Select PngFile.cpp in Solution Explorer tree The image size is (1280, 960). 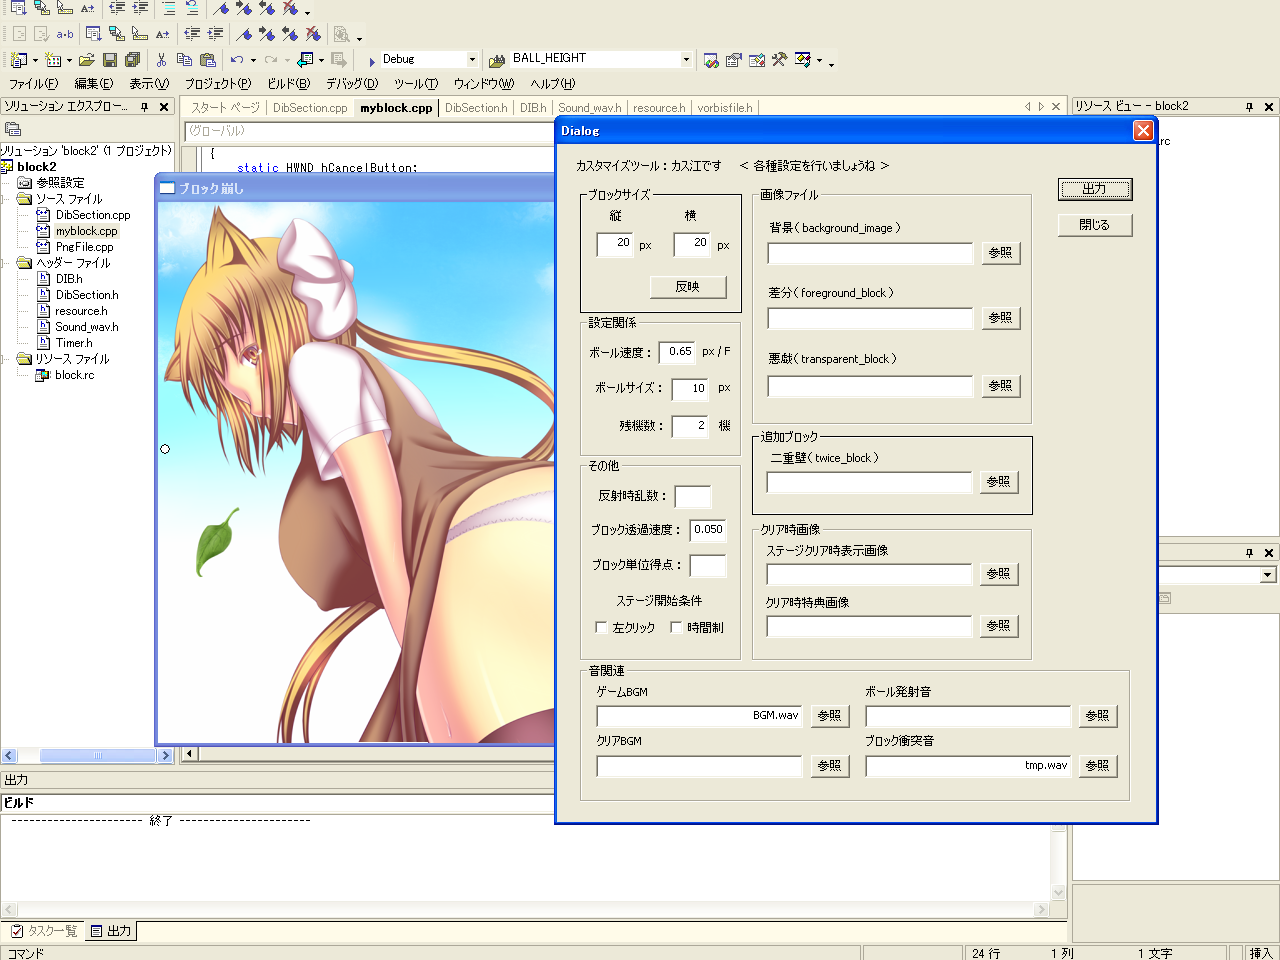point(85,247)
